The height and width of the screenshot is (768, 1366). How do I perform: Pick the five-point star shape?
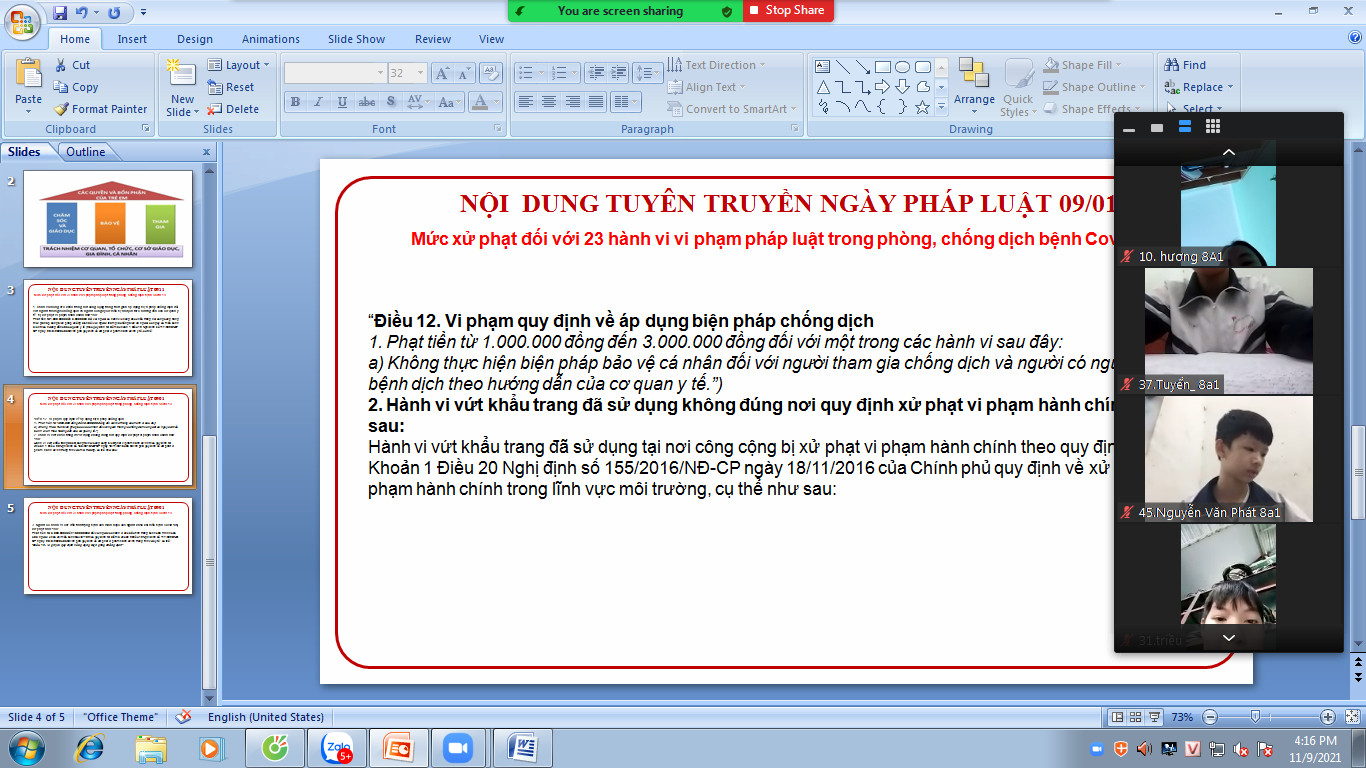(x=922, y=106)
